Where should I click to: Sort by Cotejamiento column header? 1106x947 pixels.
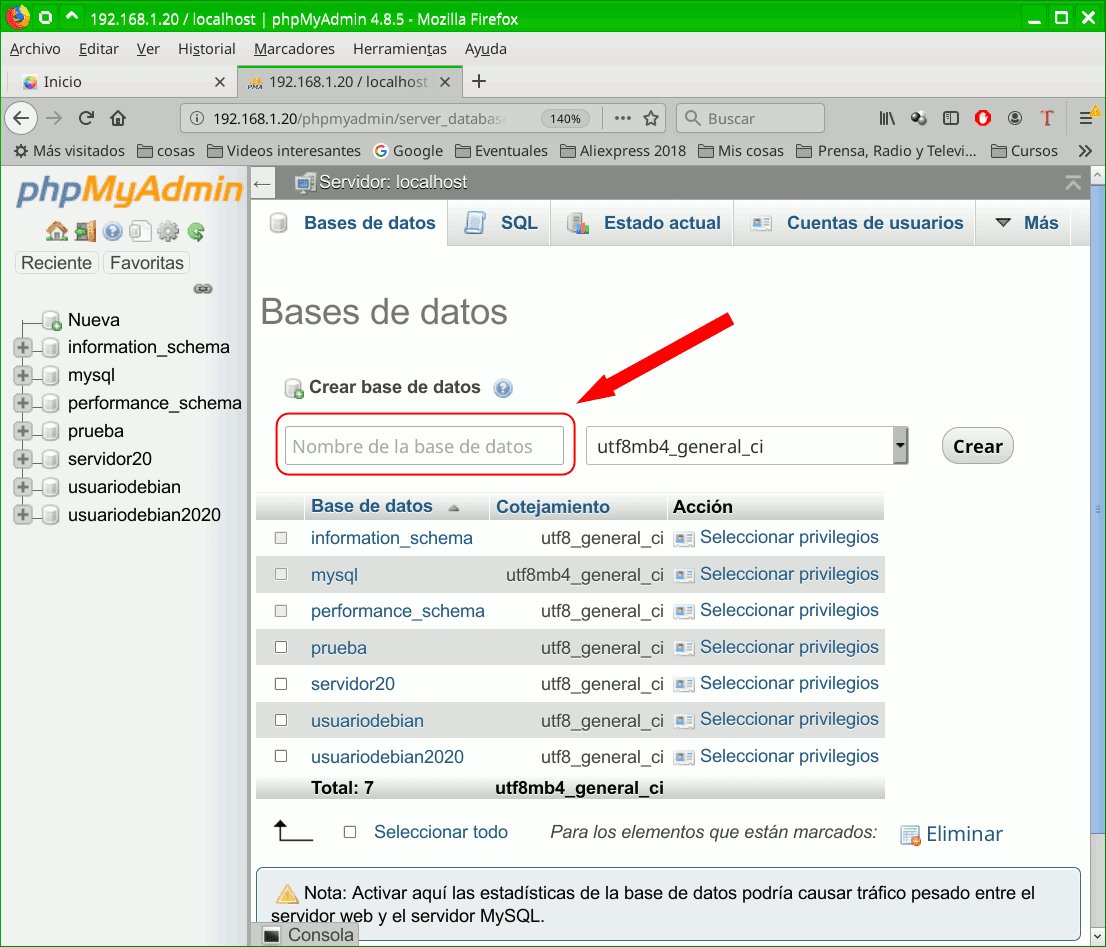(552, 507)
